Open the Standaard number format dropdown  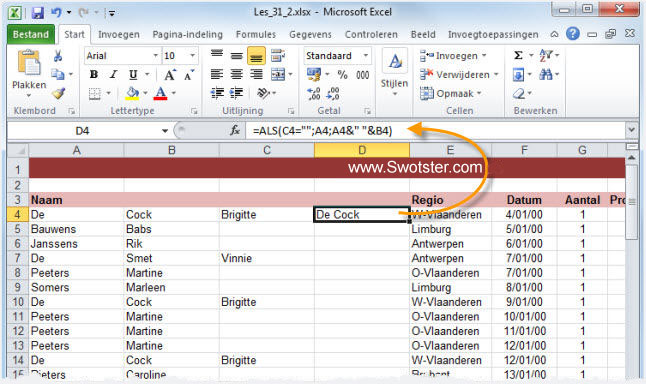point(365,56)
